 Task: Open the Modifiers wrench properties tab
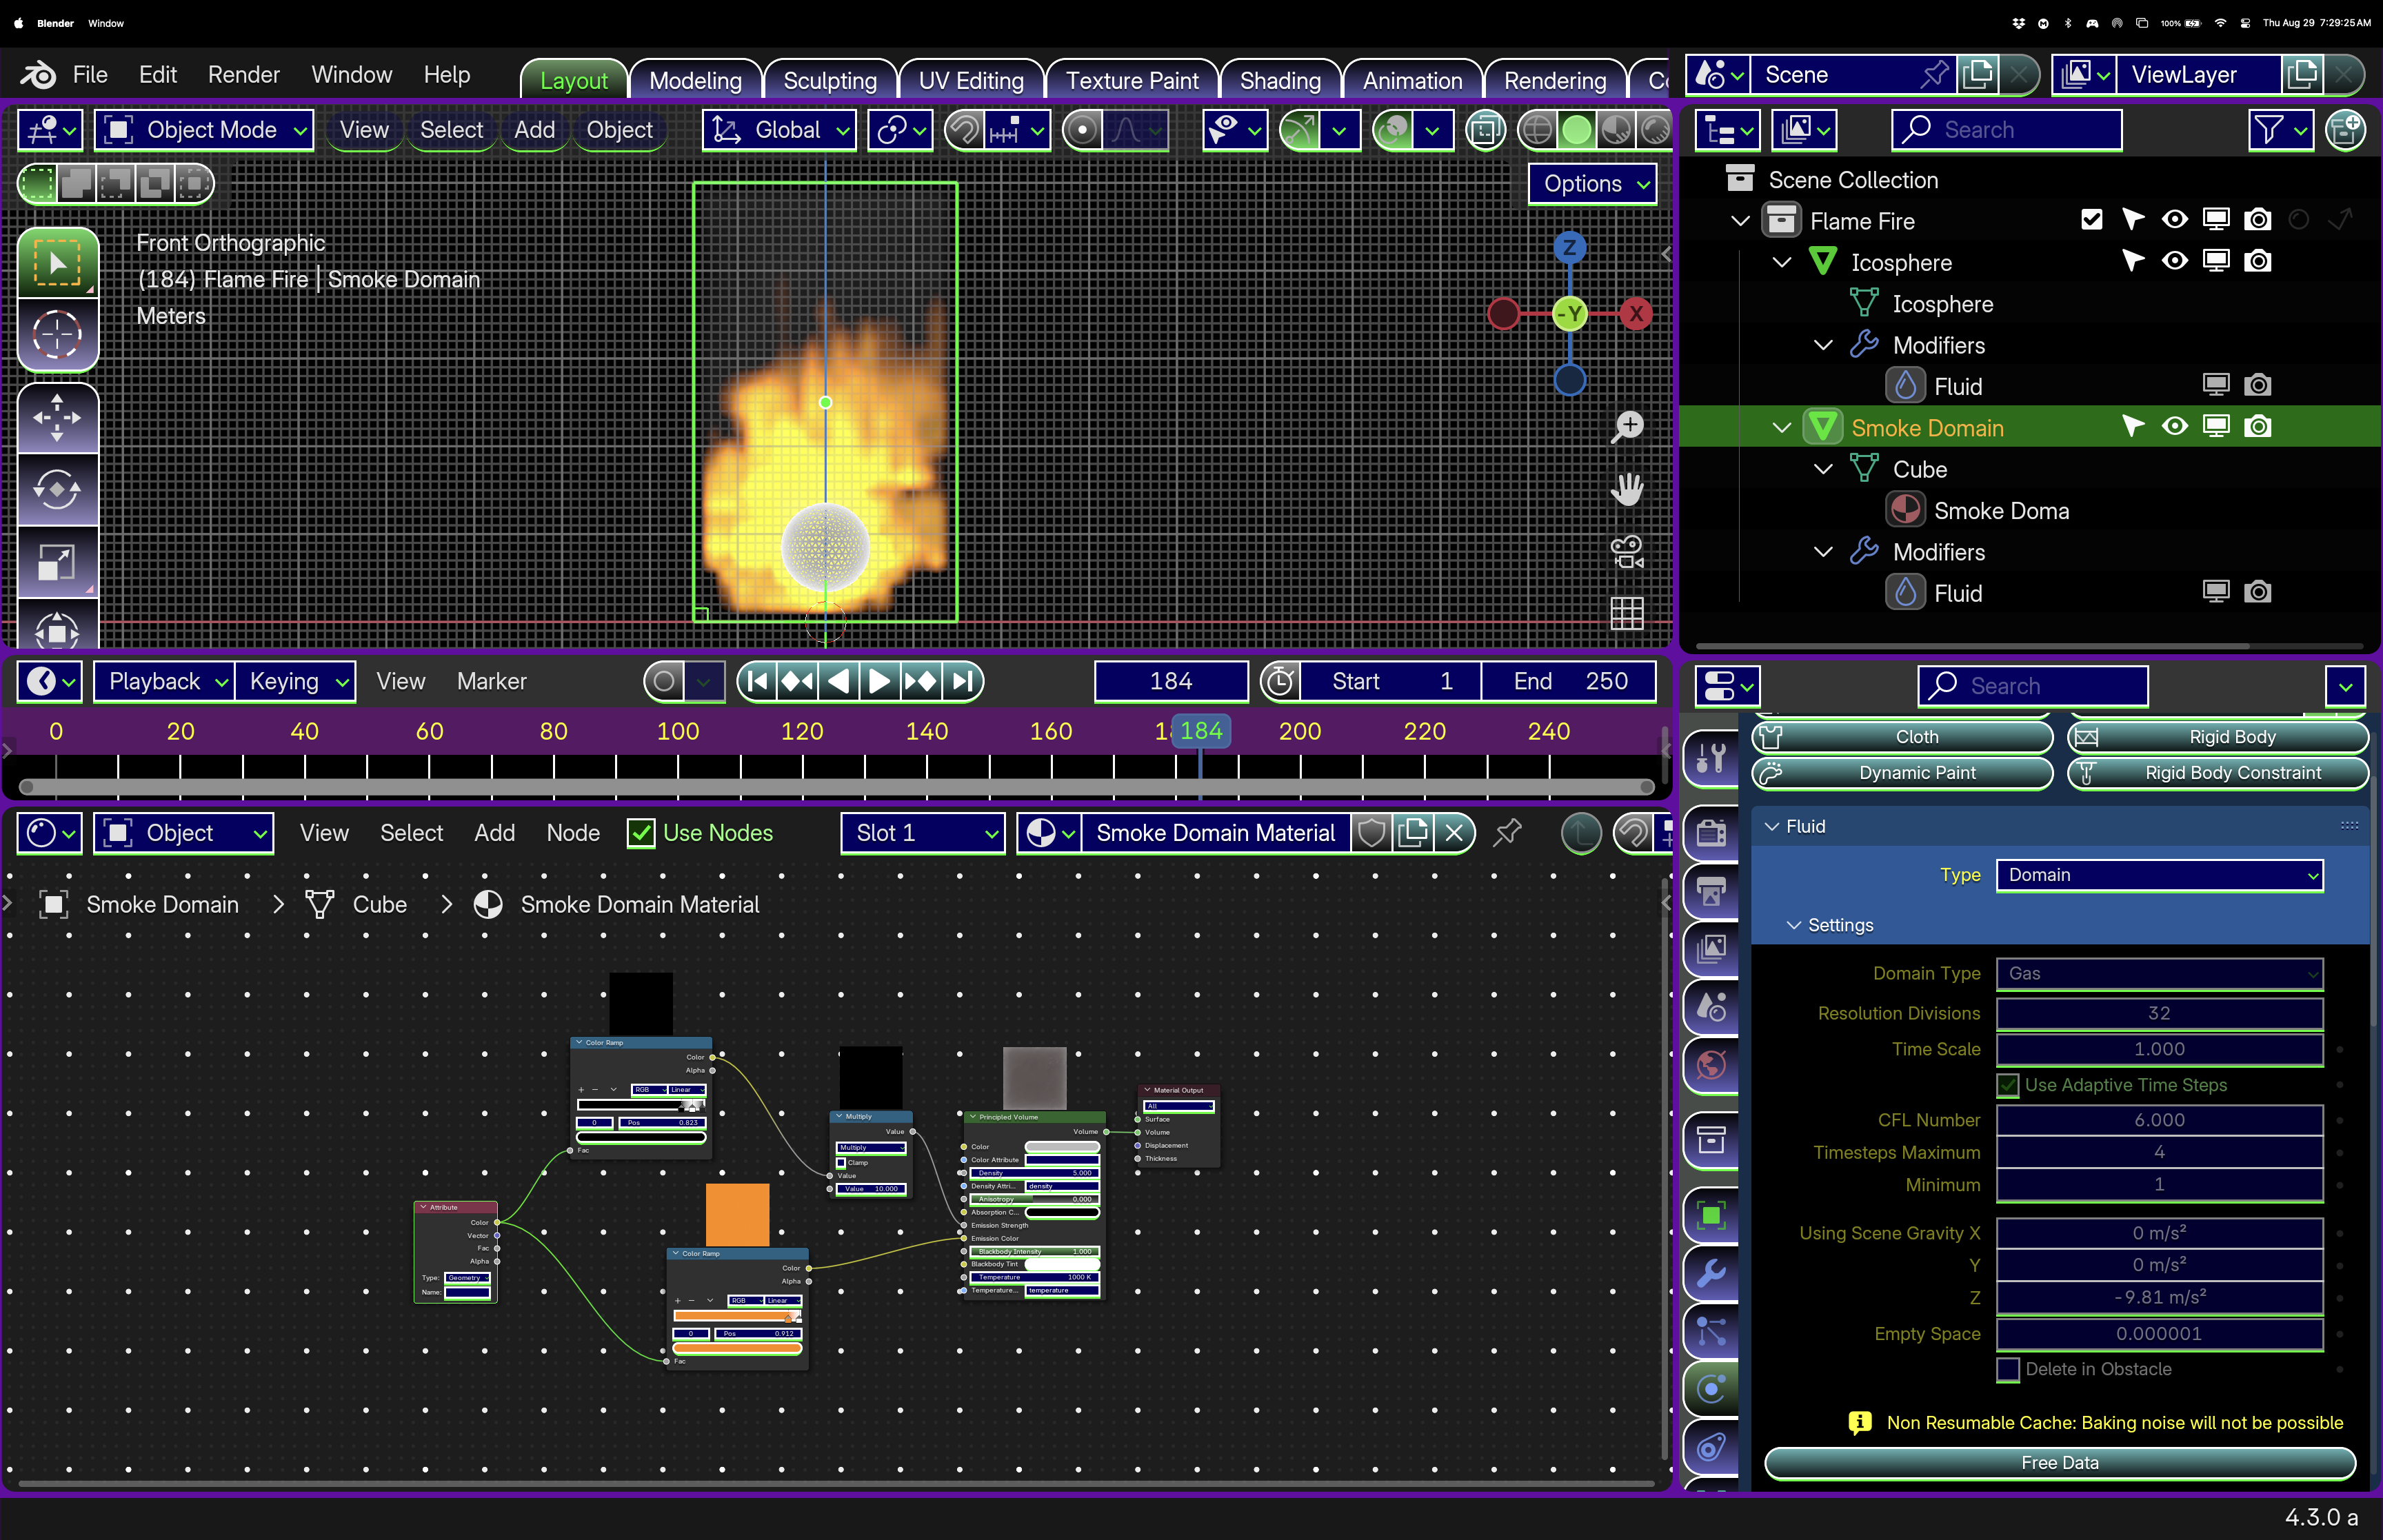[1711, 1273]
